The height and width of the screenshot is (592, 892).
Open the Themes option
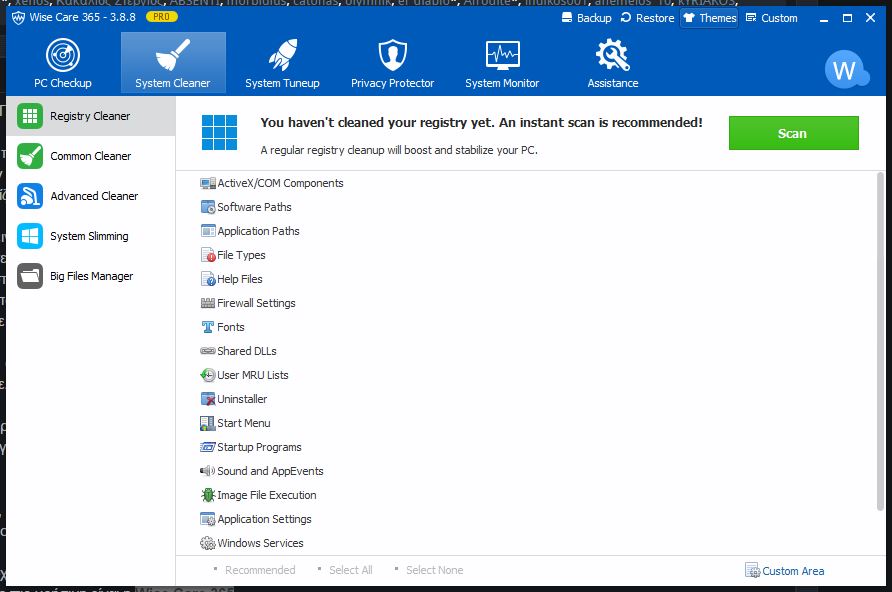(710, 18)
